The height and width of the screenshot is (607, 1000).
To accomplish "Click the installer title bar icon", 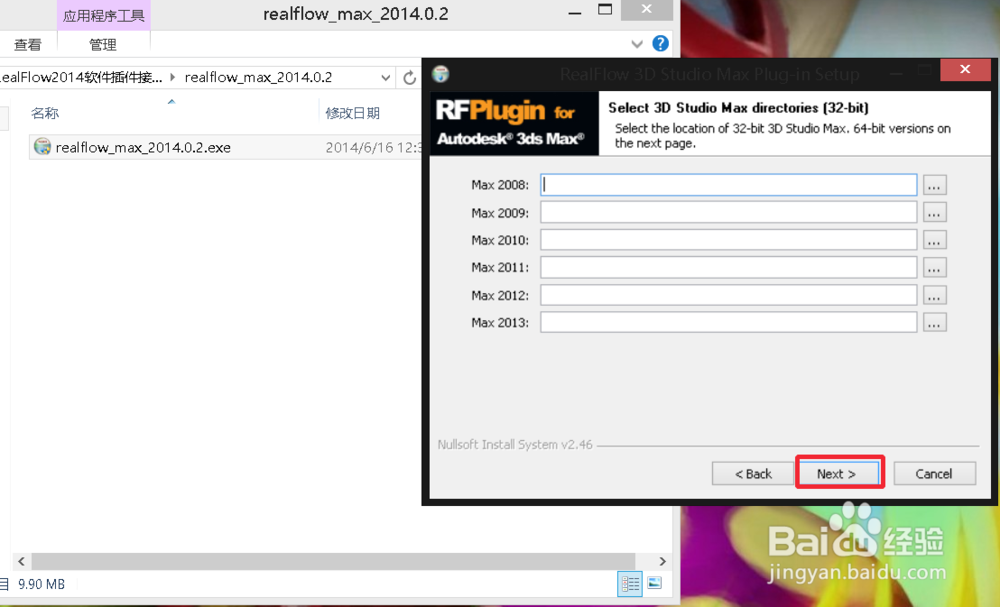I will coord(441,74).
